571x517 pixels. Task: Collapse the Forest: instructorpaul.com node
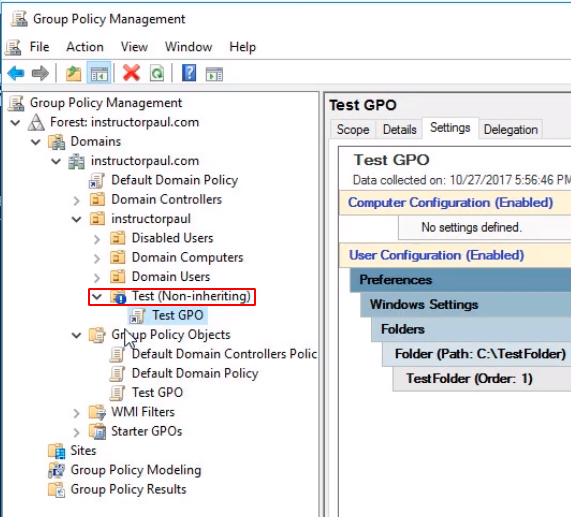click(x=15, y=123)
